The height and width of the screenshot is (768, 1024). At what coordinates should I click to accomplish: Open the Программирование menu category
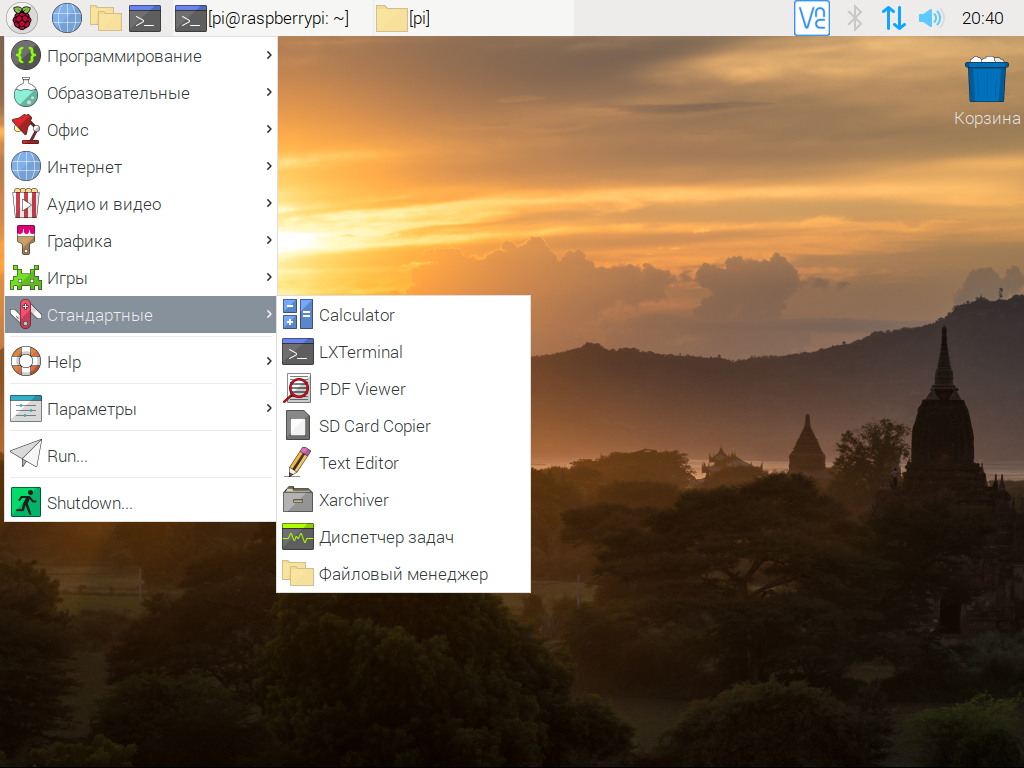[141, 56]
